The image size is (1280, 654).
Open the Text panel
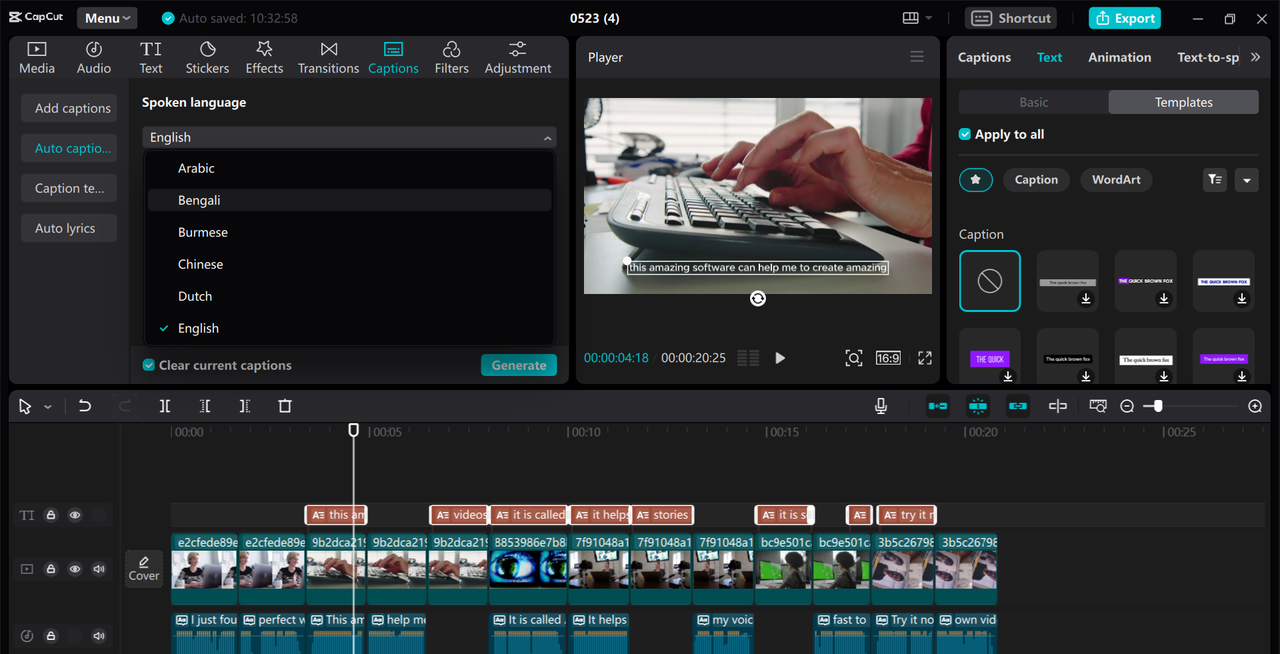click(x=151, y=58)
